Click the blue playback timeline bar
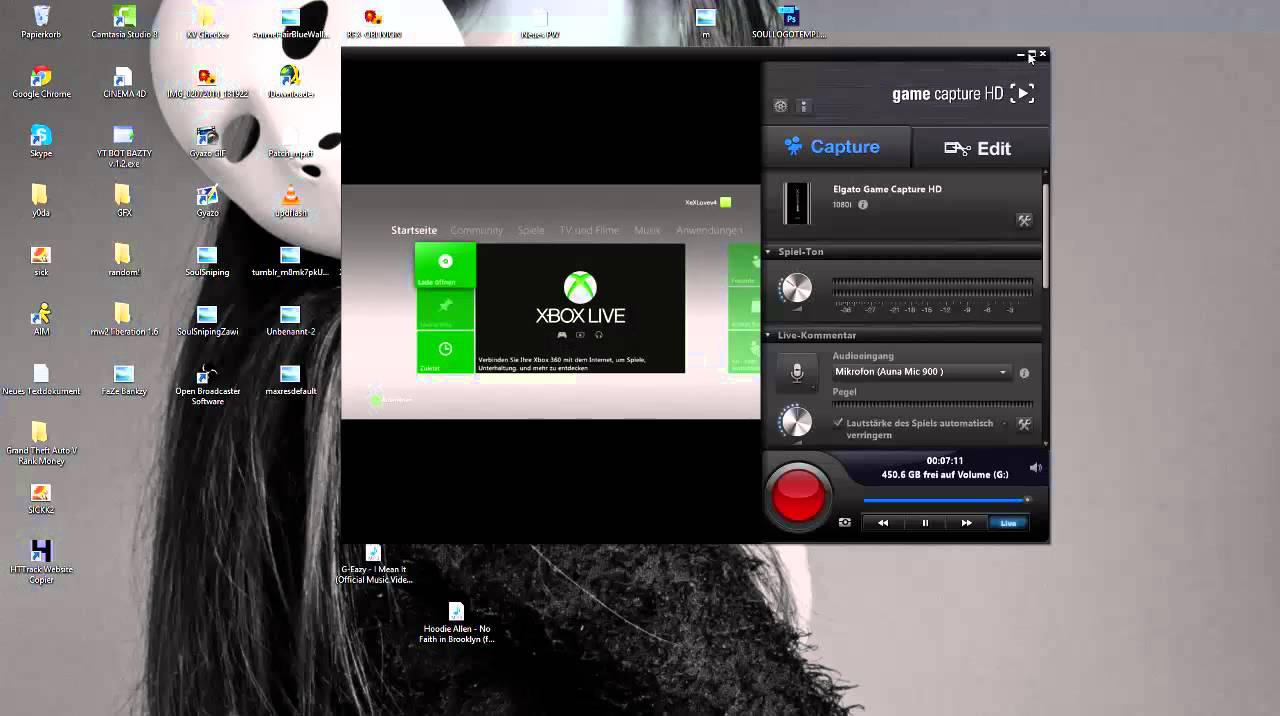Image resolution: width=1280 pixels, height=716 pixels. (x=945, y=500)
